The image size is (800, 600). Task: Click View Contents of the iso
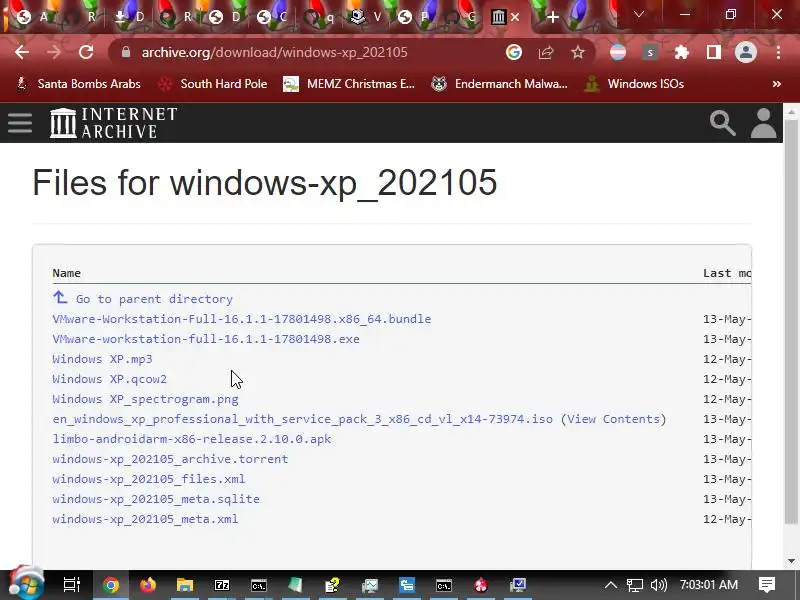614,419
